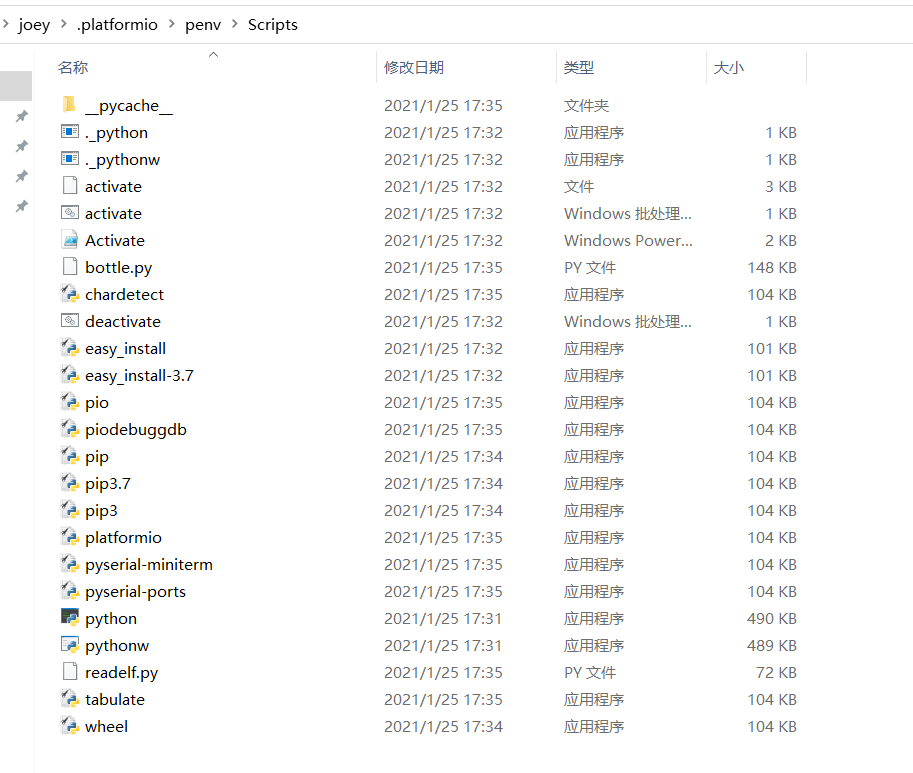Image resolution: width=913 pixels, height=773 pixels.
Task: Select the file name deactivate
Action: click(x=122, y=321)
